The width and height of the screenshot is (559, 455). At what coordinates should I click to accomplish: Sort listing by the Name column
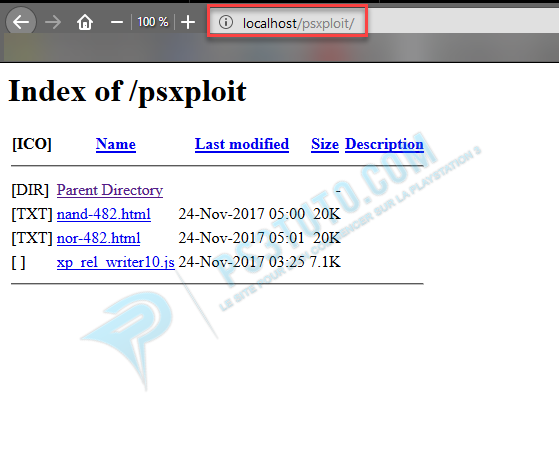pyautogui.click(x=116, y=144)
